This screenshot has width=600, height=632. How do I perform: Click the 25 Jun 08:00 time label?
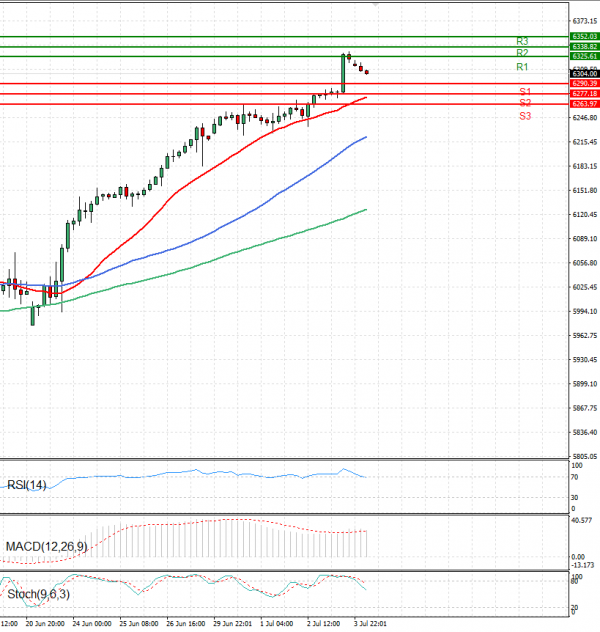[139, 624]
